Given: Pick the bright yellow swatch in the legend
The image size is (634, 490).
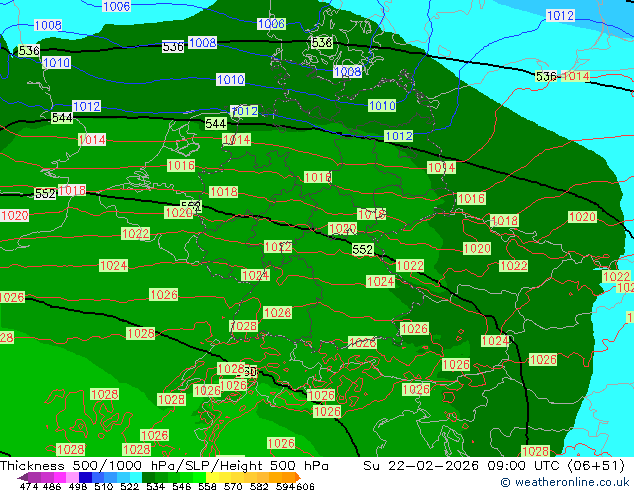Looking at the screenshot, I should click(x=212, y=477).
